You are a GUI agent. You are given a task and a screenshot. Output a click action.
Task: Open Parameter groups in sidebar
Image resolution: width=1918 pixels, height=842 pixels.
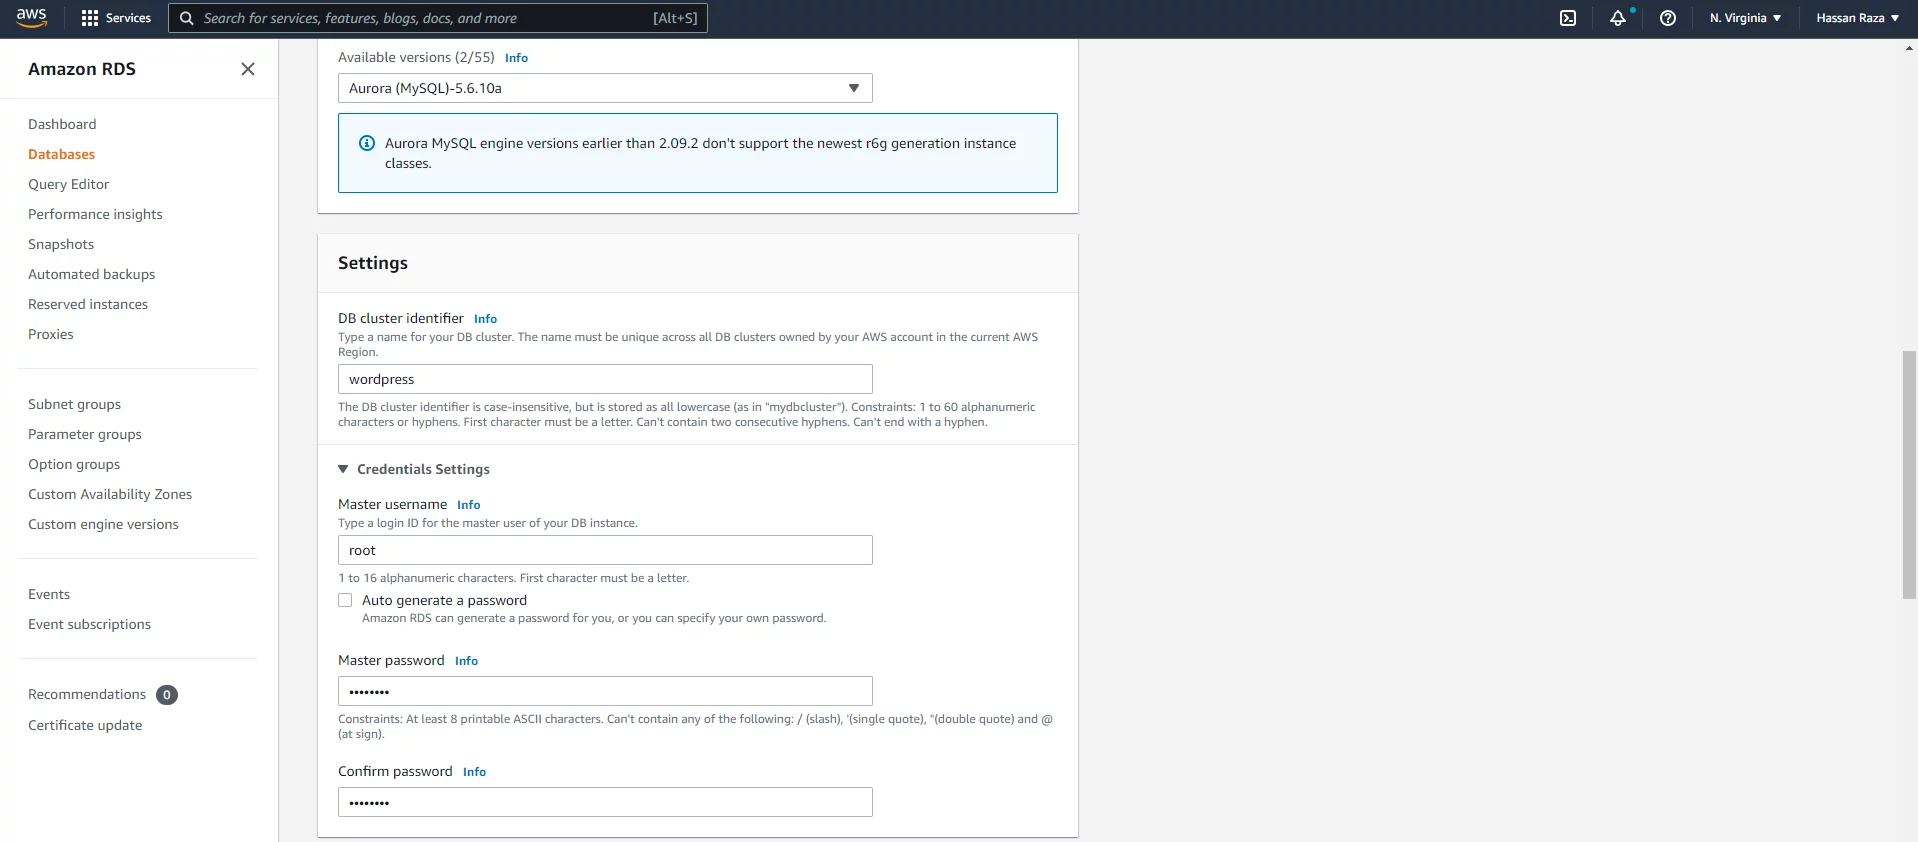(x=85, y=434)
